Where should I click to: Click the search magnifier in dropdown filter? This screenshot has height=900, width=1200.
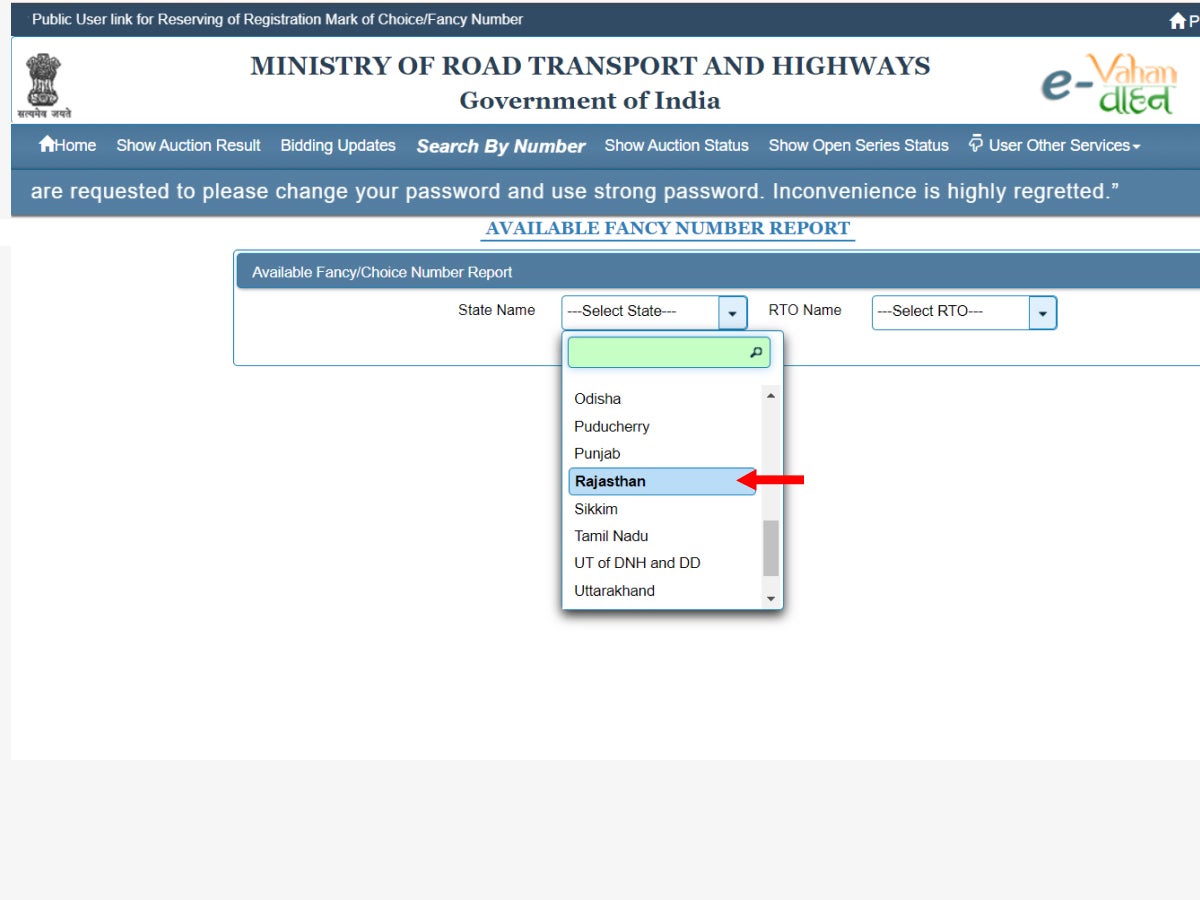click(756, 353)
